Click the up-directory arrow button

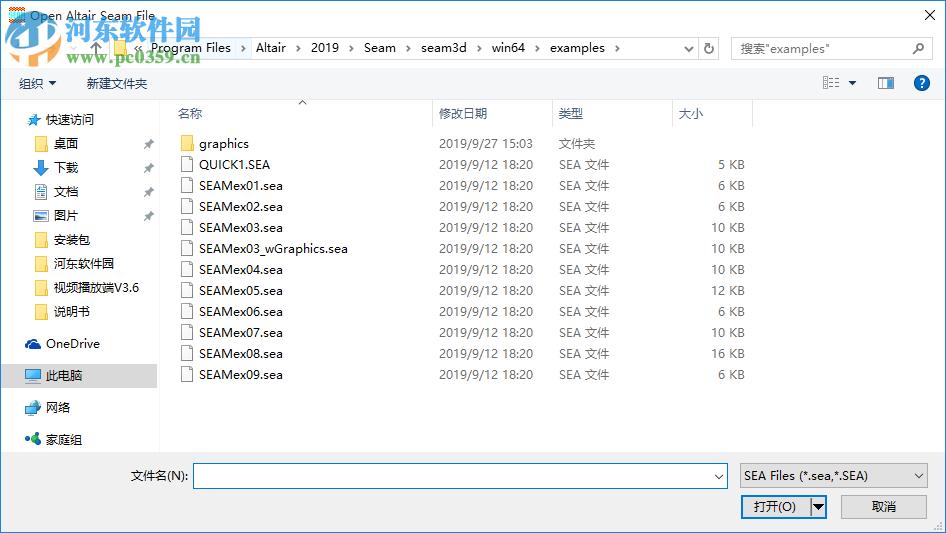tap(96, 48)
